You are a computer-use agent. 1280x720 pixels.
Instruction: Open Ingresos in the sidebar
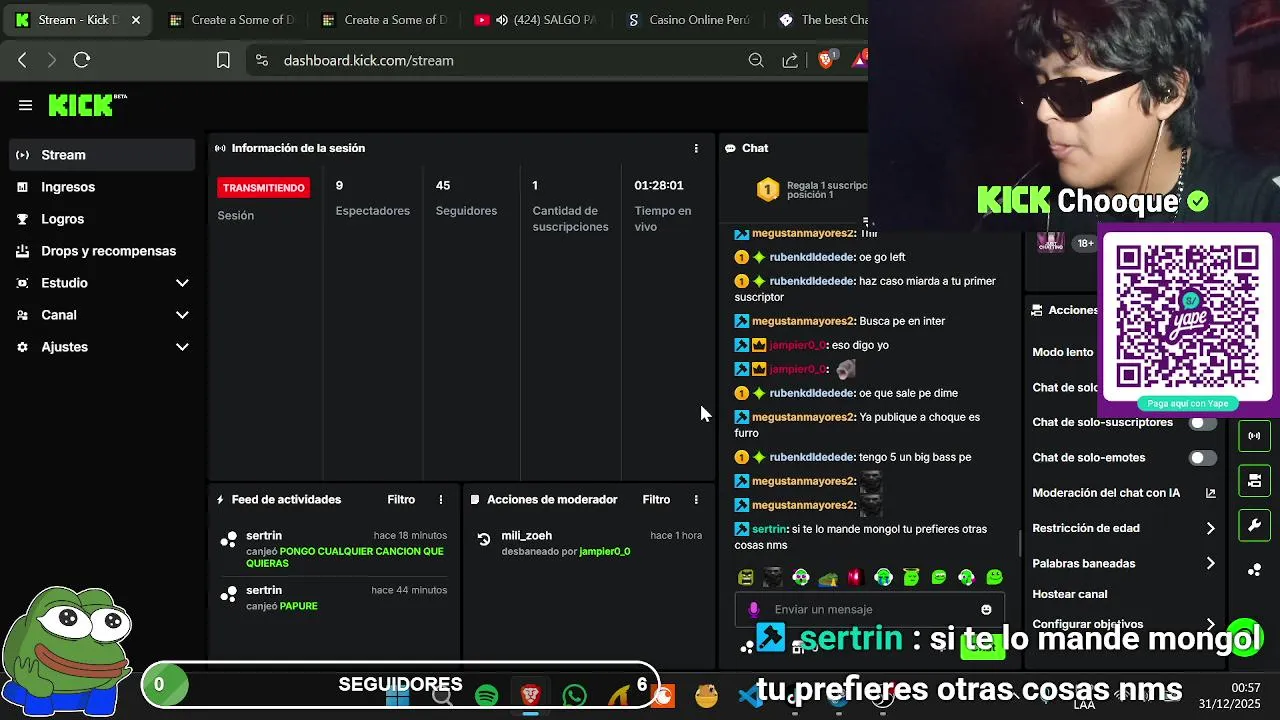pyautogui.click(x=102, y=187)
